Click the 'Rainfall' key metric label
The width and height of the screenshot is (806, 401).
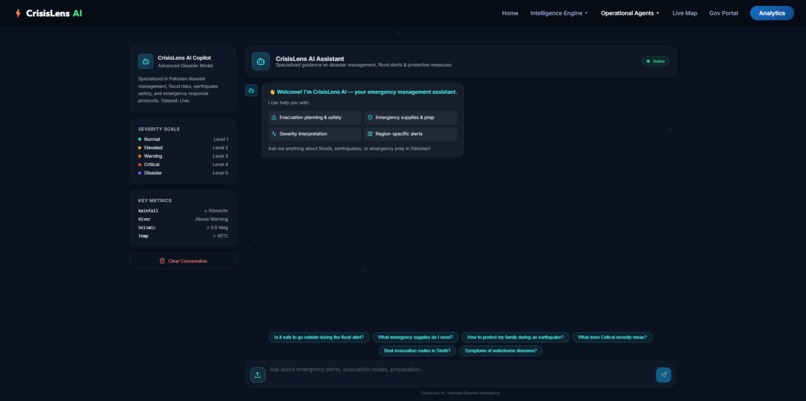pyautogui.click(x=148, y=211)
